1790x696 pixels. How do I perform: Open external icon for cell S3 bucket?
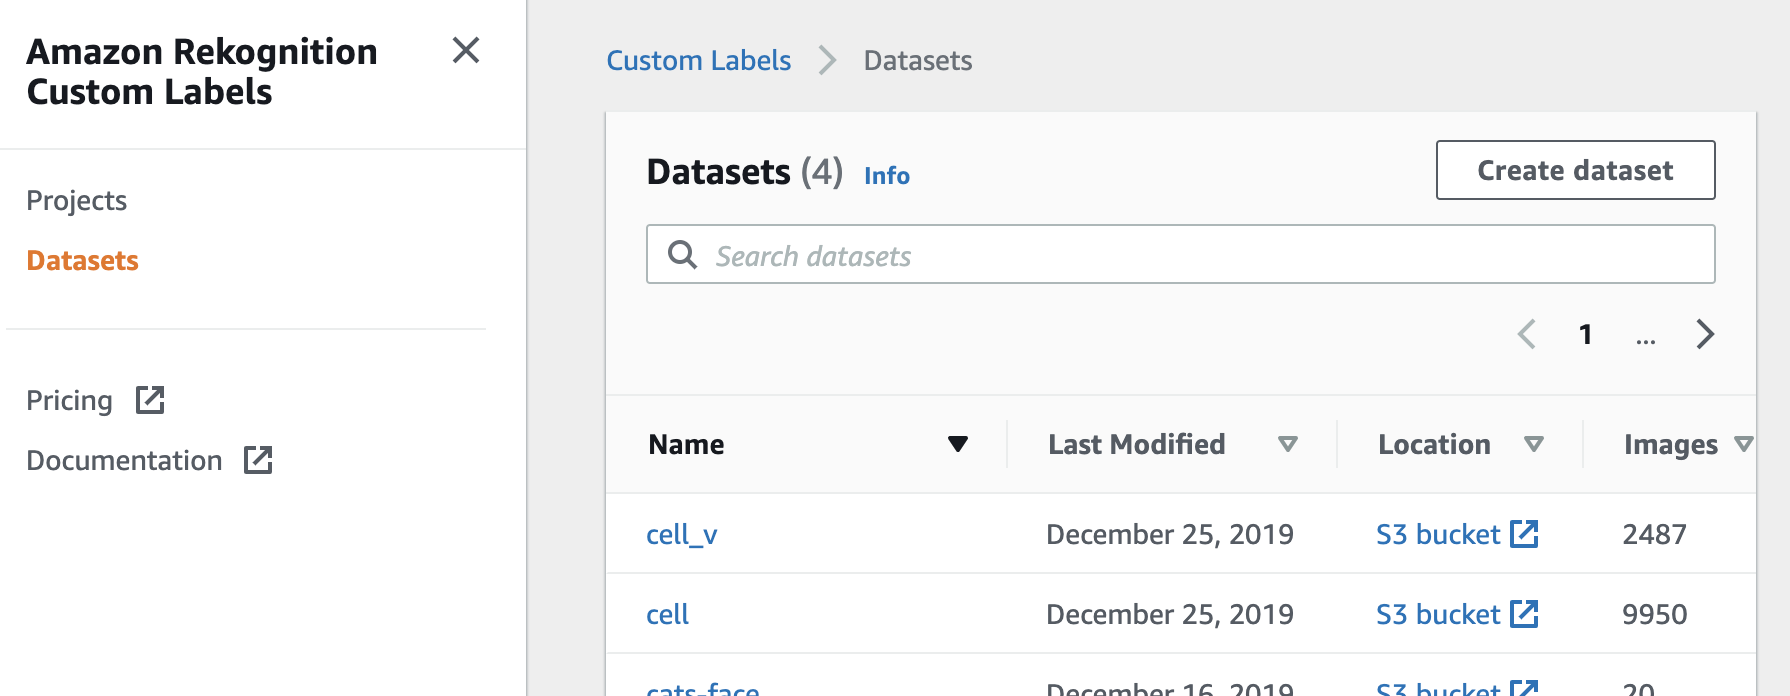[x=1524, y=614]
